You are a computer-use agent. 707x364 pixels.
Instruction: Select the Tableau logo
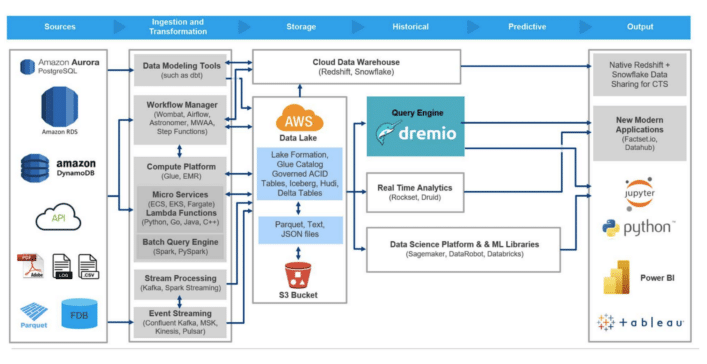(x=640, y=323)
